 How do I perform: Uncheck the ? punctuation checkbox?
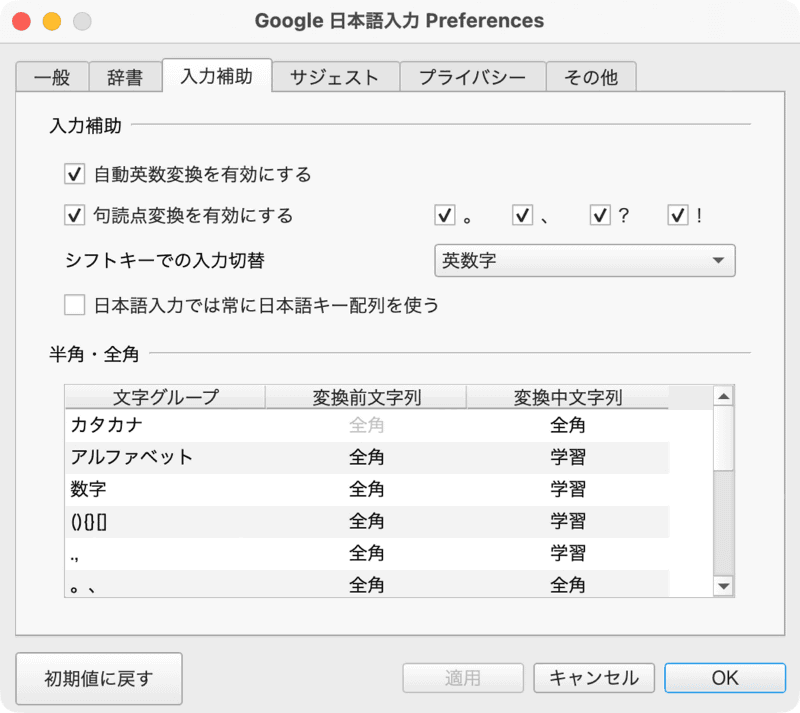600,215
